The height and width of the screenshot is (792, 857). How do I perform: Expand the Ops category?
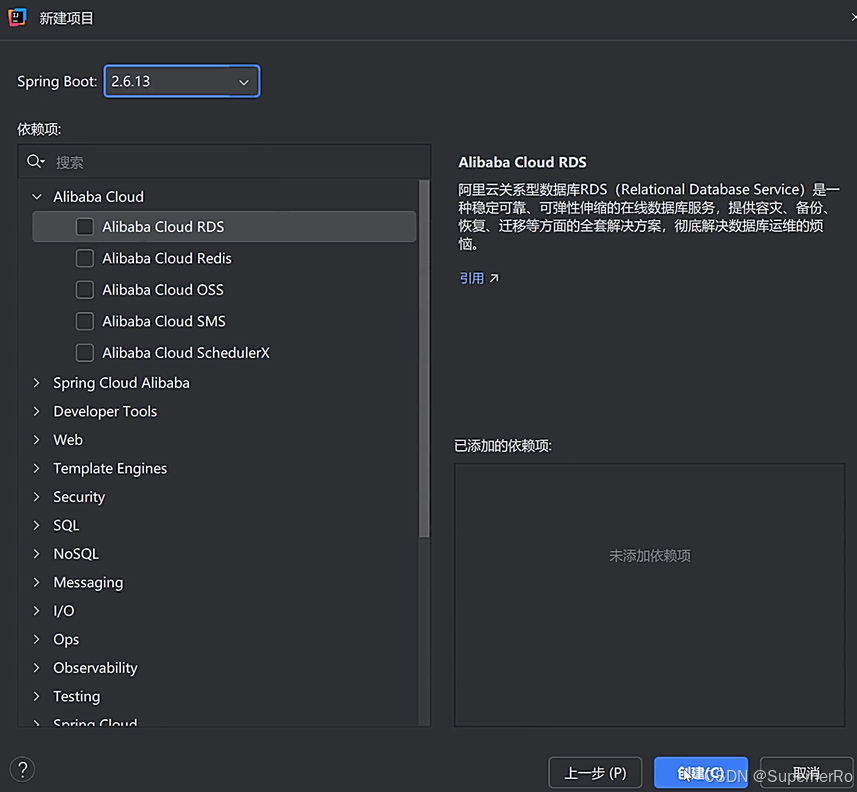coord(37,639)
